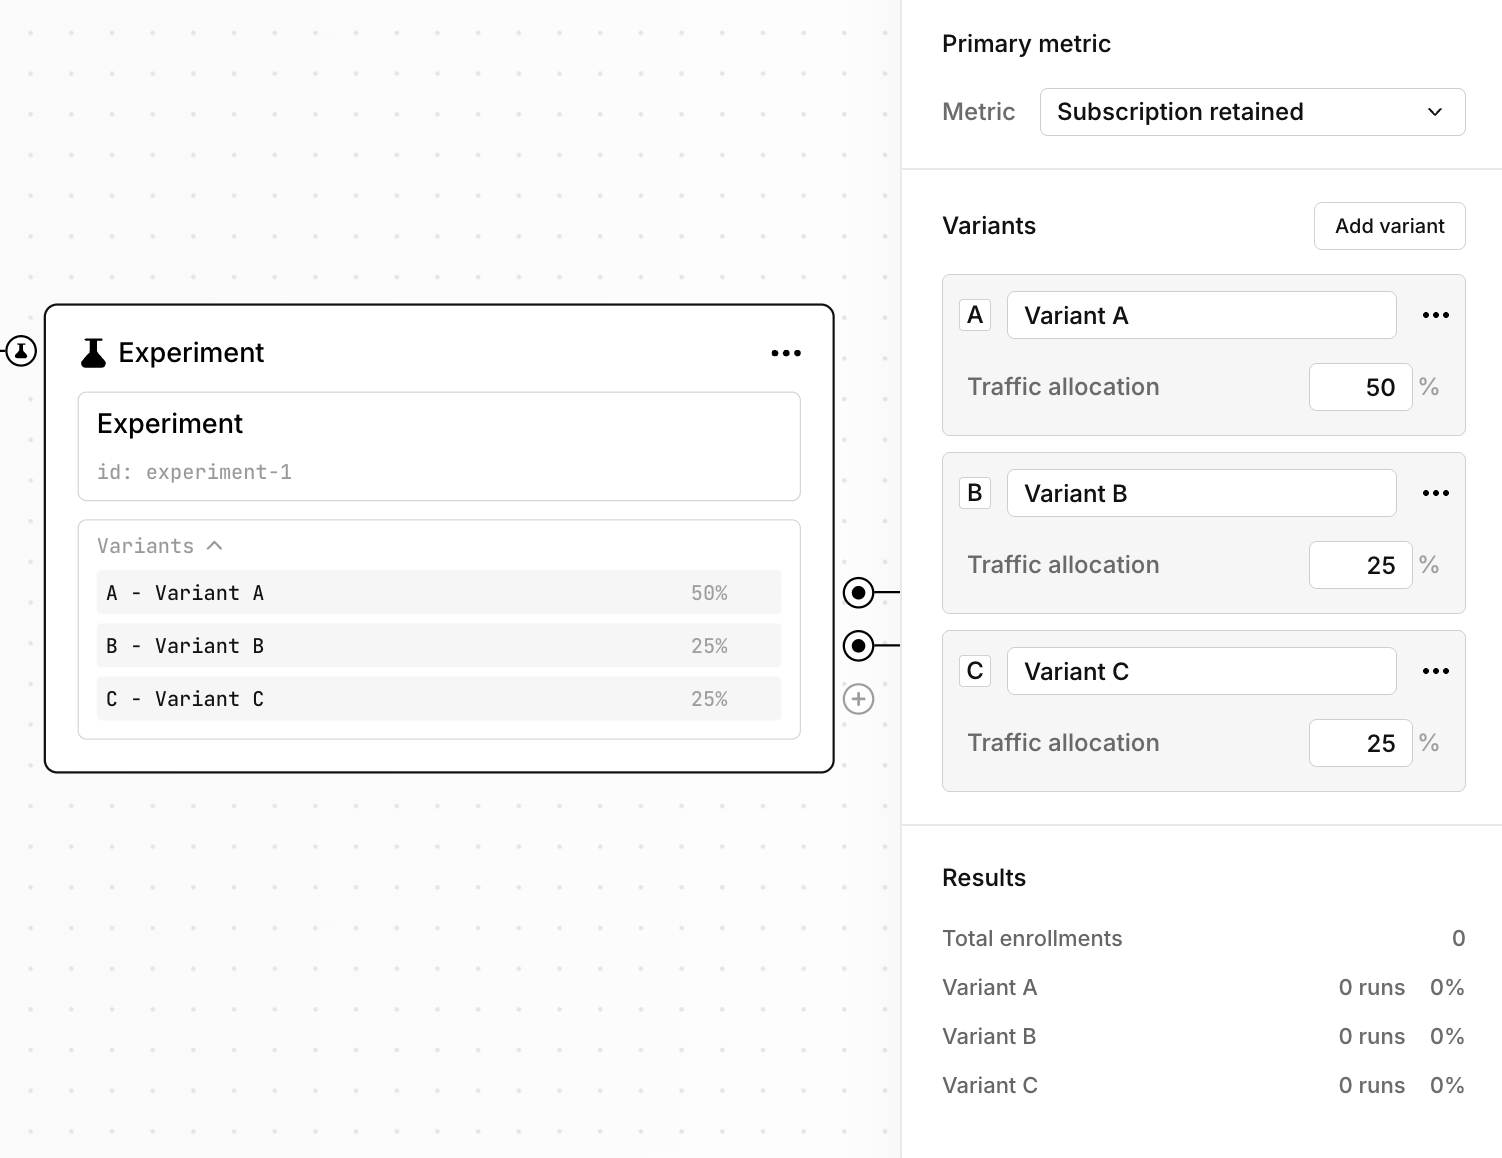The image size is (1502, 1158).
Task: Click the input connector on Experiment node
Action: (21, 351)
